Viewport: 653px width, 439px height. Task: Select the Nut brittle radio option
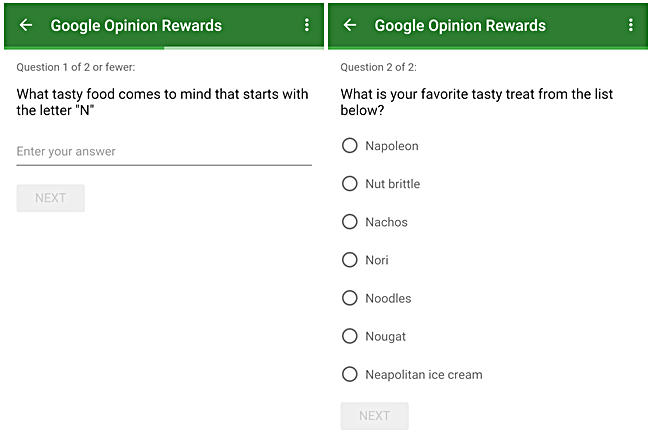pyautogui.click(x=350, y=184)
